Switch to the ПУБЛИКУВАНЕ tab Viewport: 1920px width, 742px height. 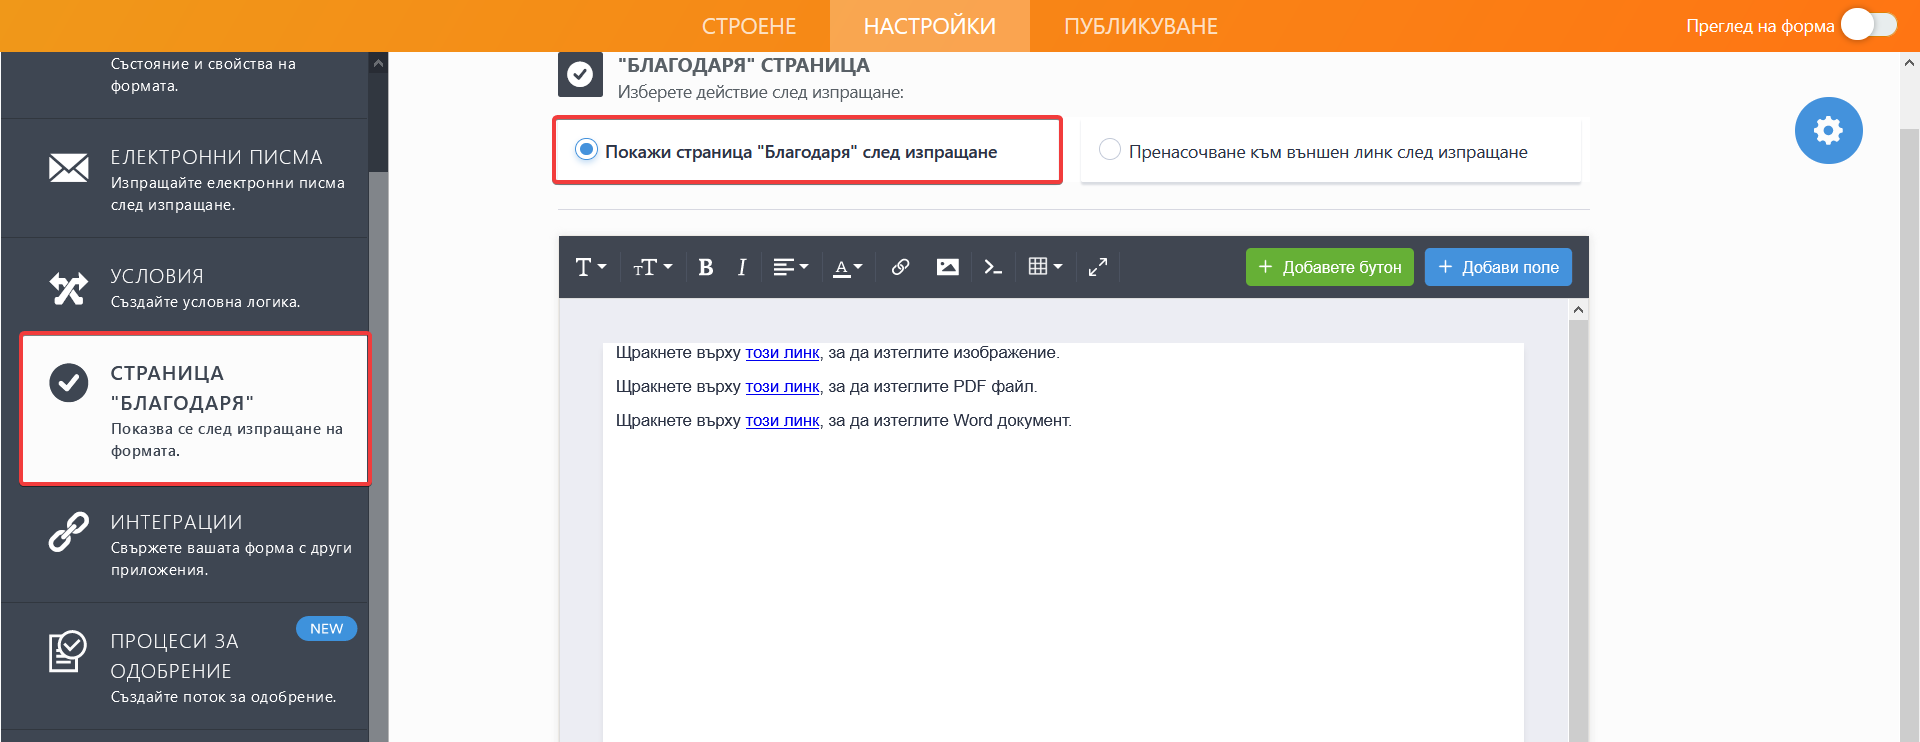coord(1140,26)
